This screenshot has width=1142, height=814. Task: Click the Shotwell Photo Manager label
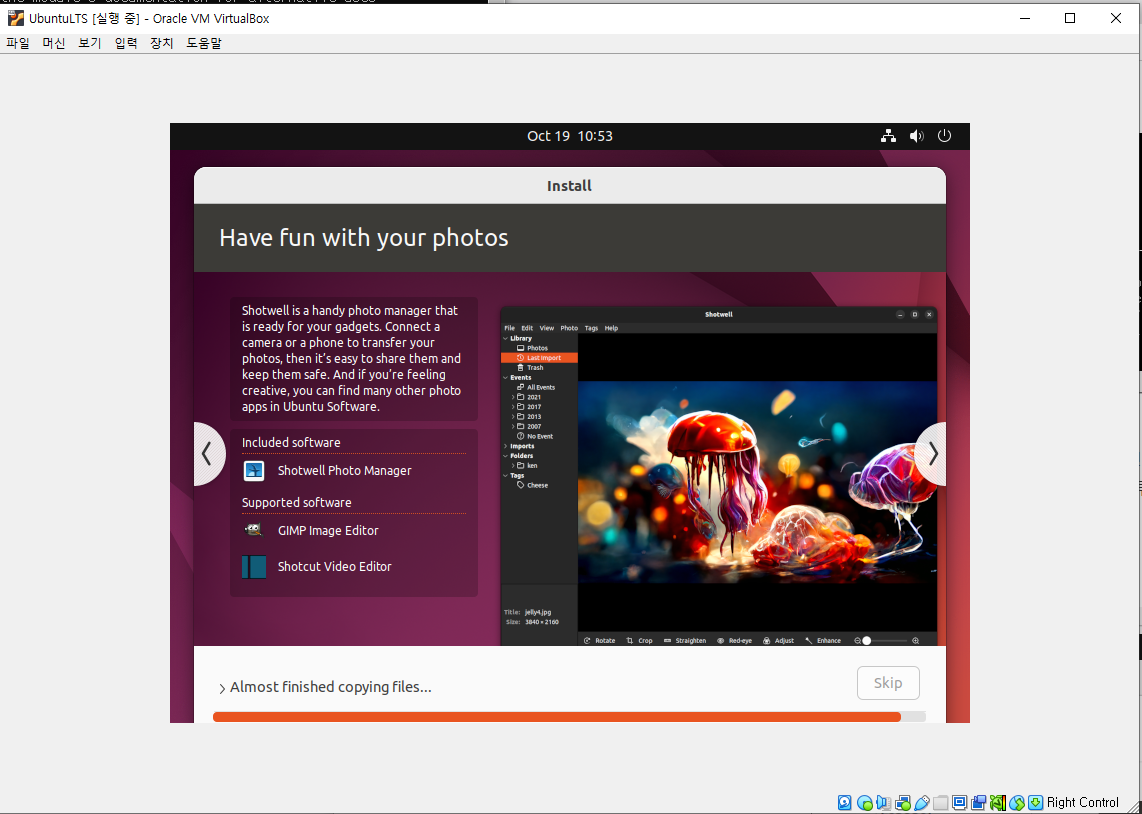344,471
